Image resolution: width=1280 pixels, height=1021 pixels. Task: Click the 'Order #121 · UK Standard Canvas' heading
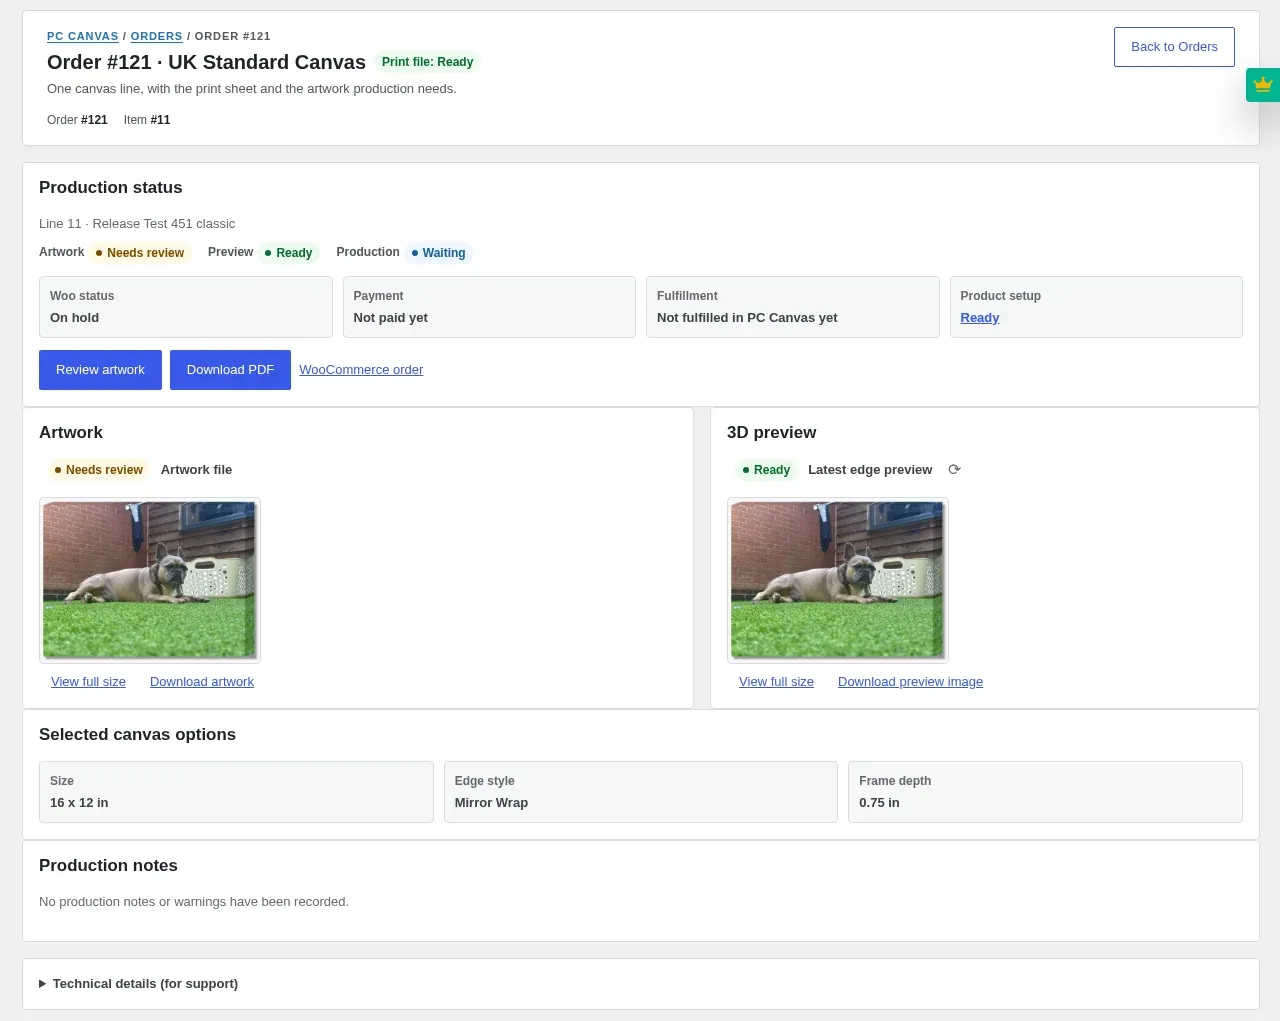click(206, 62)
